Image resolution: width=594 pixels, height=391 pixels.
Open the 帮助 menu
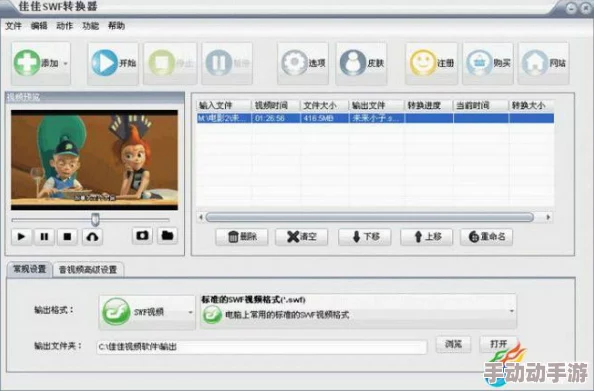(x=116, y=26)
